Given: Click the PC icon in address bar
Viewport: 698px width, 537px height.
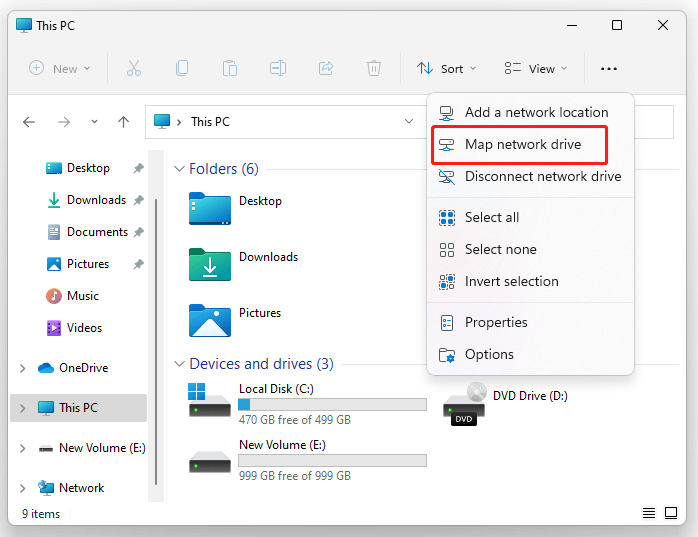Looking at the screenshot, I should coord(162,122).
